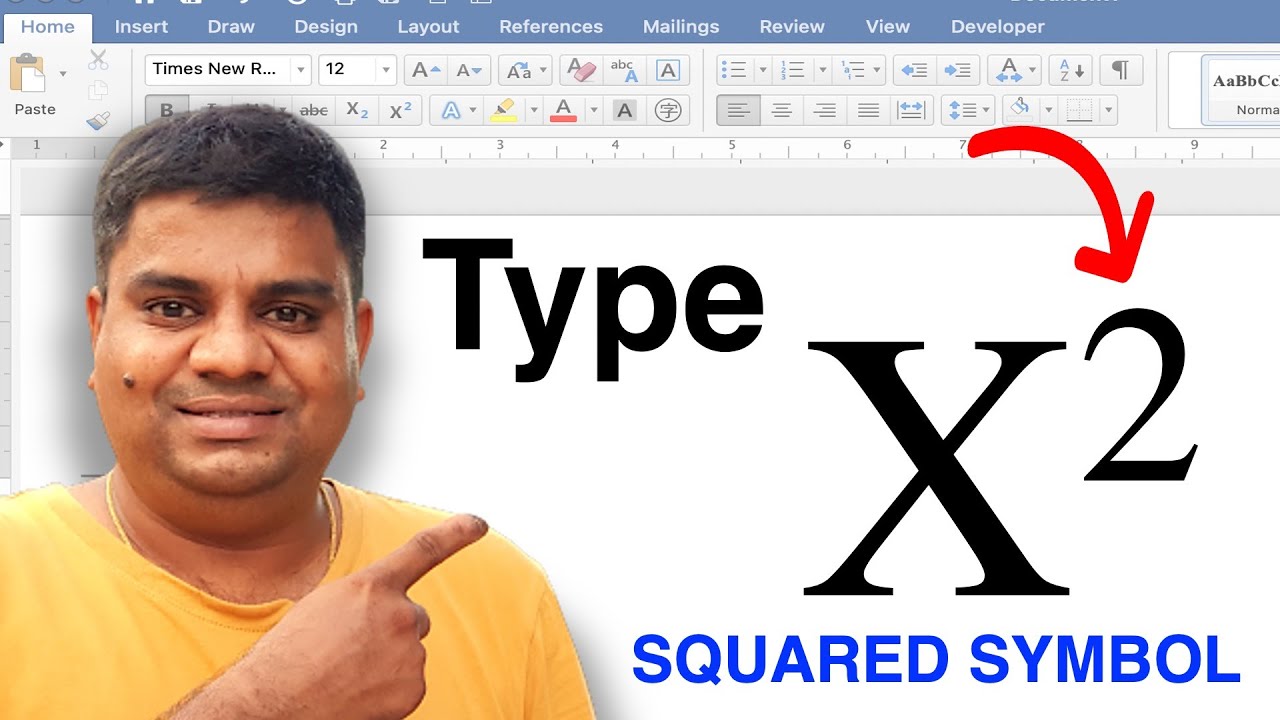Increase the font size
This screenshot has height=720, width=1280.
[426, 70]
